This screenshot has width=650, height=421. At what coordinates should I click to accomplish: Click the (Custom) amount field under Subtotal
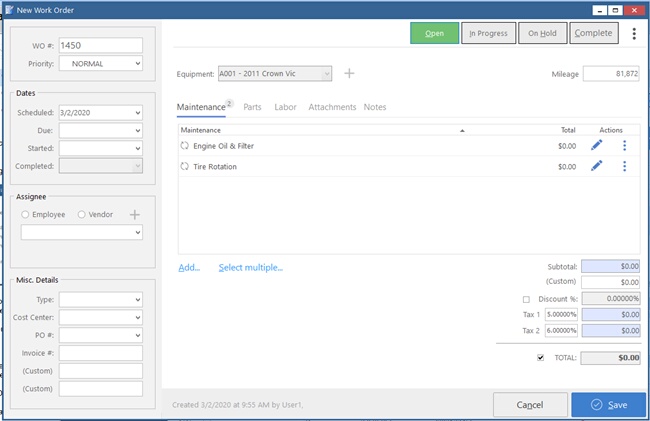611,282
